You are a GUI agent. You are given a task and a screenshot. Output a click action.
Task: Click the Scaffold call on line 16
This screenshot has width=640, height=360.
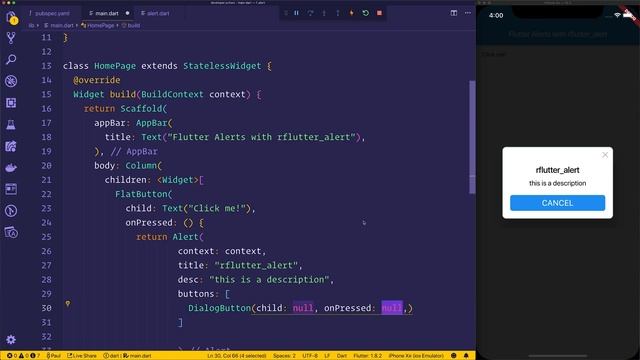(141, 109)
